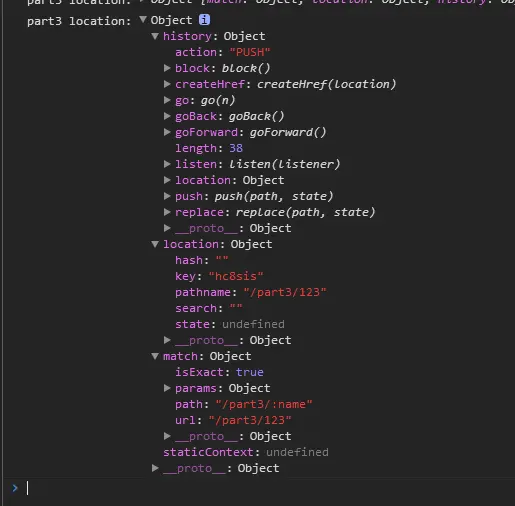This screenshot has width=515, height=506.
Task: Expand __proto__ below staticContext row
Action: coord(155,468)
